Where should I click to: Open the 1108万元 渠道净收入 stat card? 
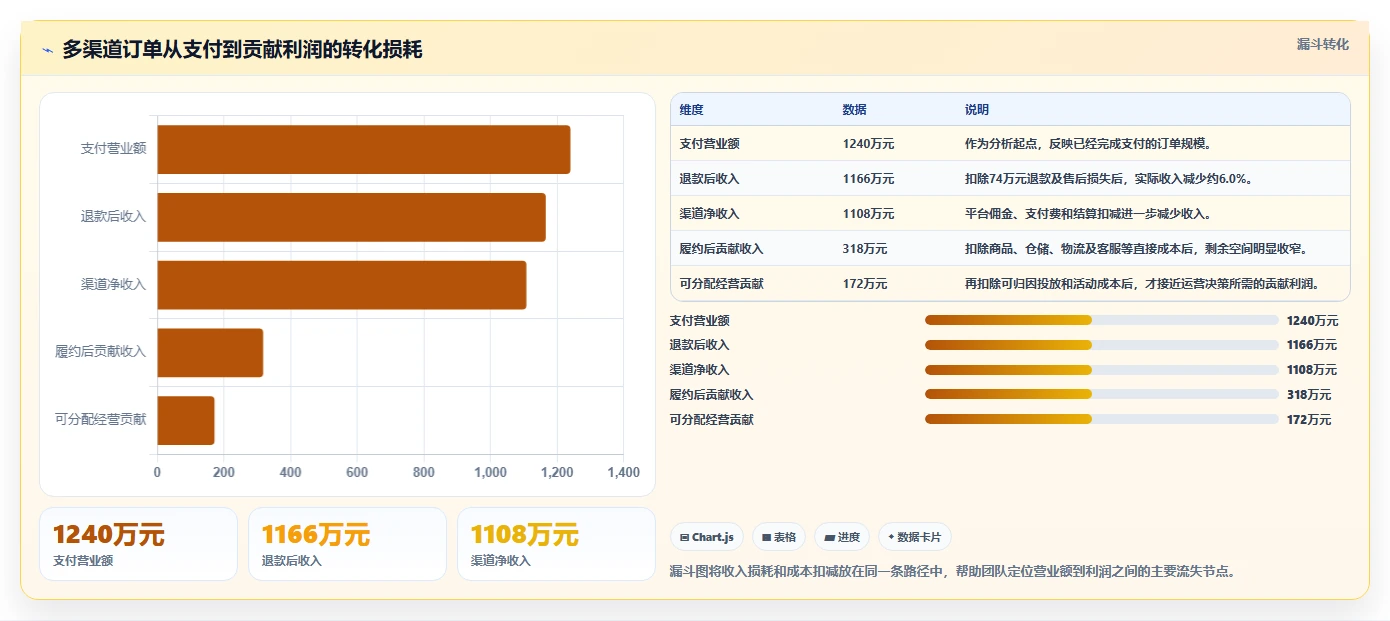(556, 544)
